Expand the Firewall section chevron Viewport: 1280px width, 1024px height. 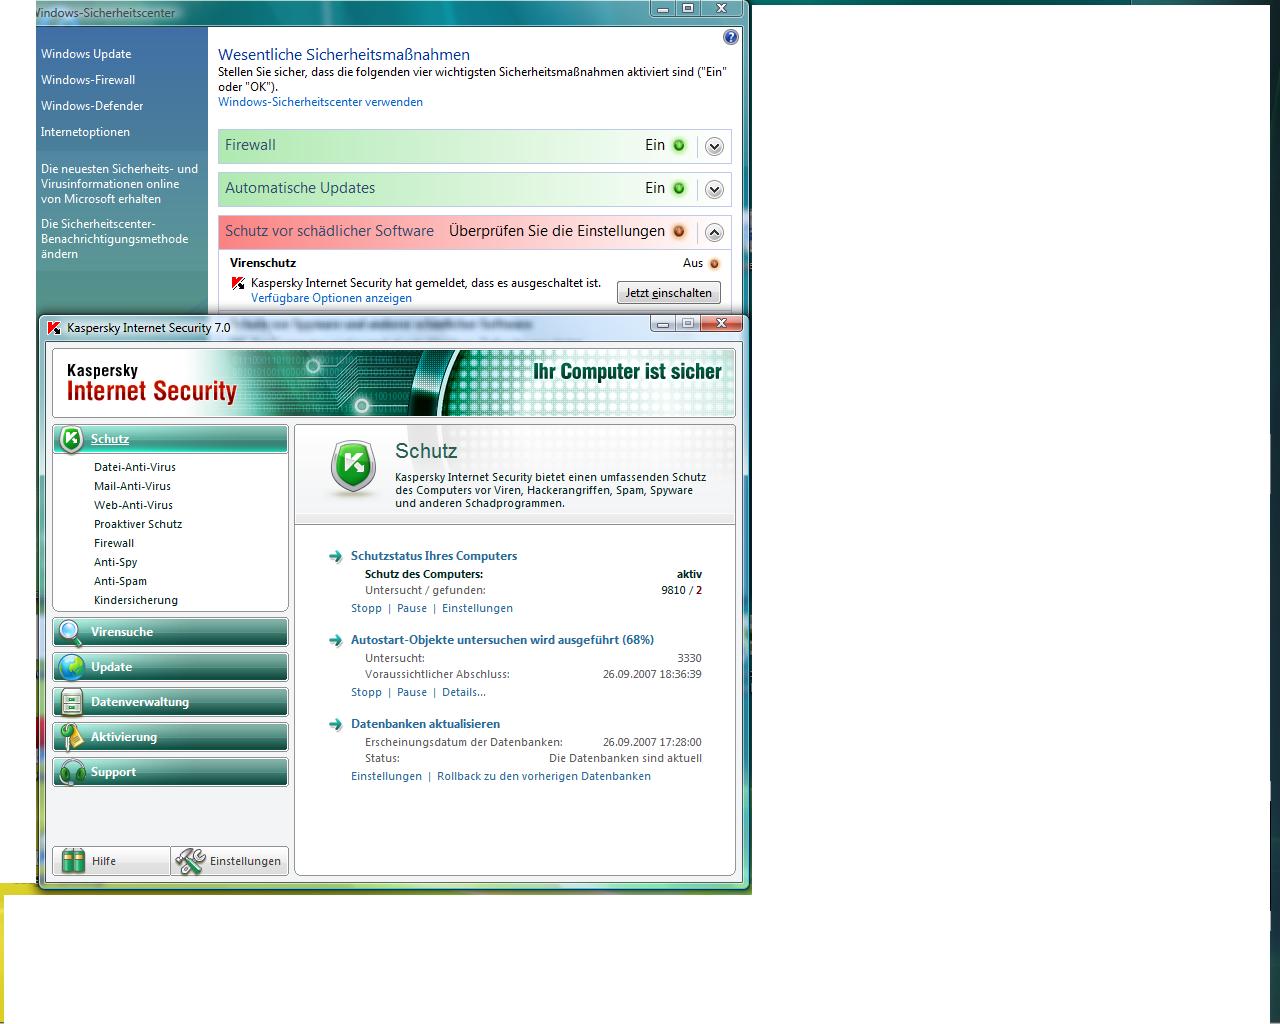point(714,146)
